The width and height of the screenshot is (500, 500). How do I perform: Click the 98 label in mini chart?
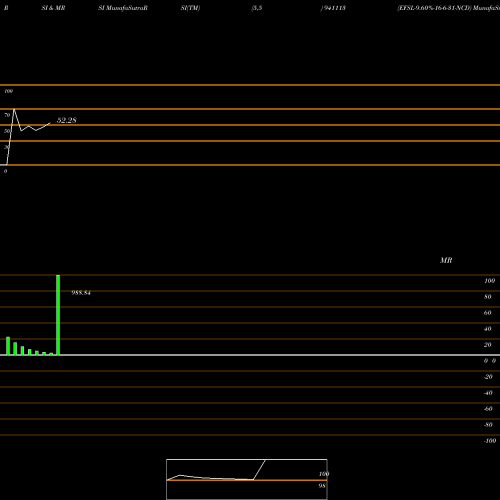(x=322, y=486)
